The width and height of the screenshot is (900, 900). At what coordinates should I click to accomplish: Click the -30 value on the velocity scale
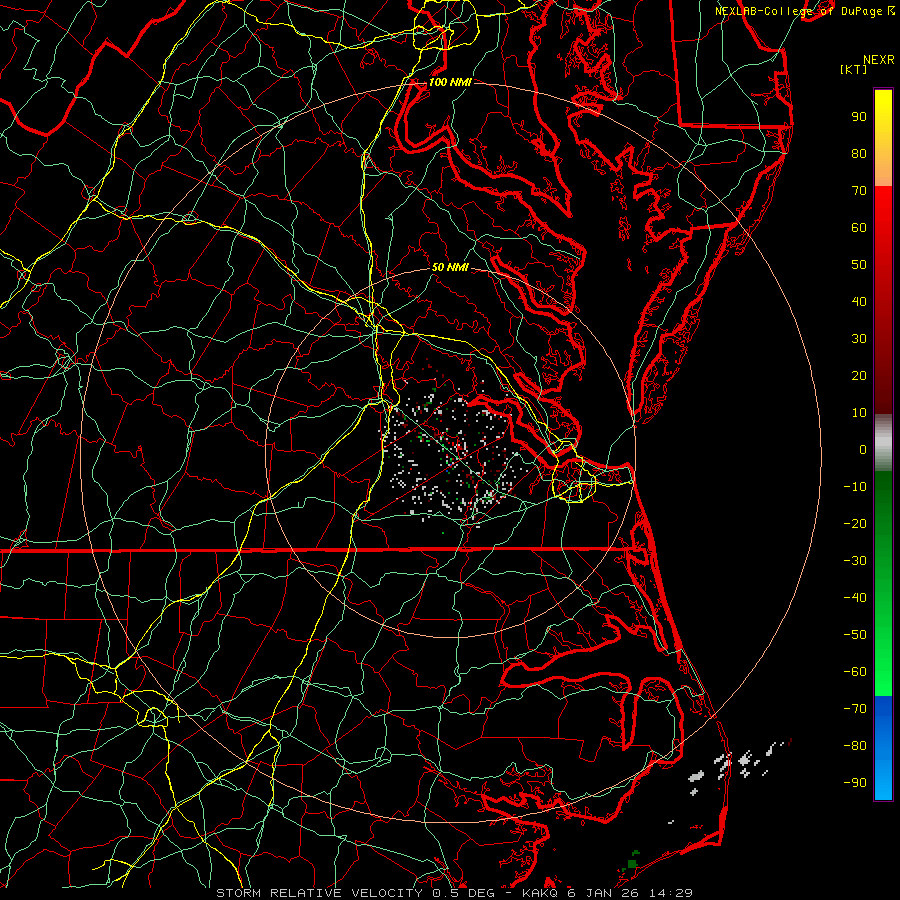pos(855,561)
